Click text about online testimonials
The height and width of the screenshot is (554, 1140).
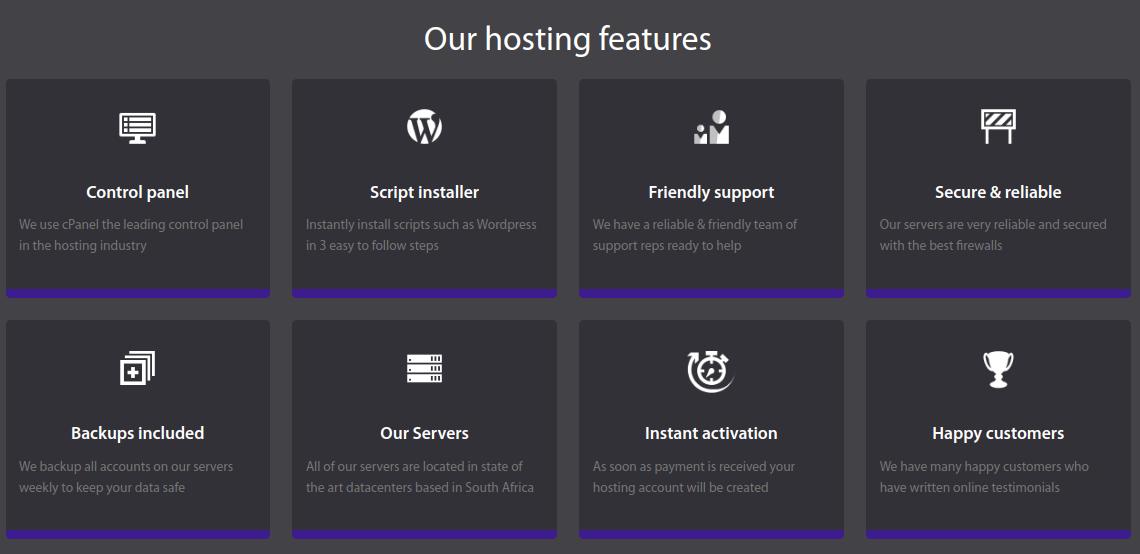pyautogui.click(x=984, y=476)
